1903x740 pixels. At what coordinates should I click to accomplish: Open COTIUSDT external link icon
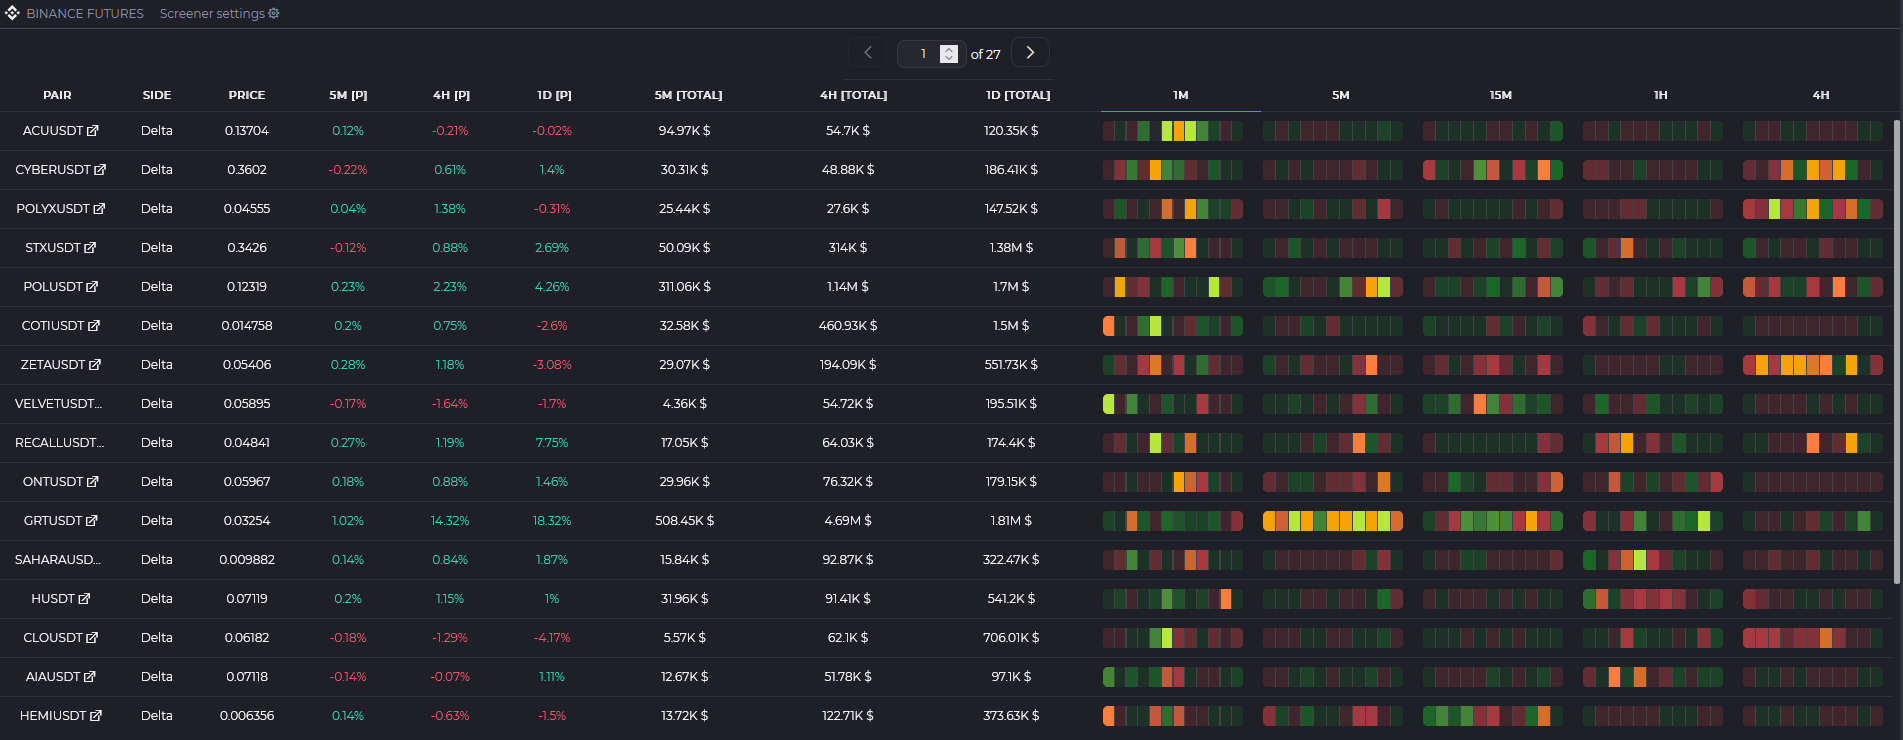pos(94,326)
